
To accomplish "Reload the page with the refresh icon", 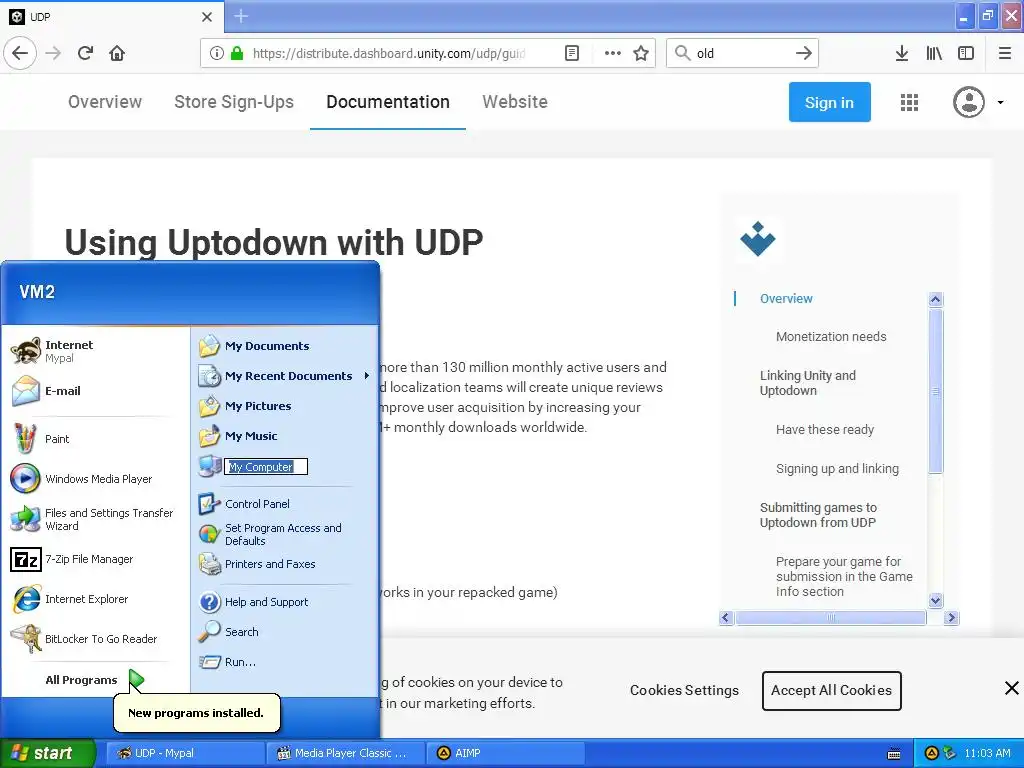I will point(85,53).
